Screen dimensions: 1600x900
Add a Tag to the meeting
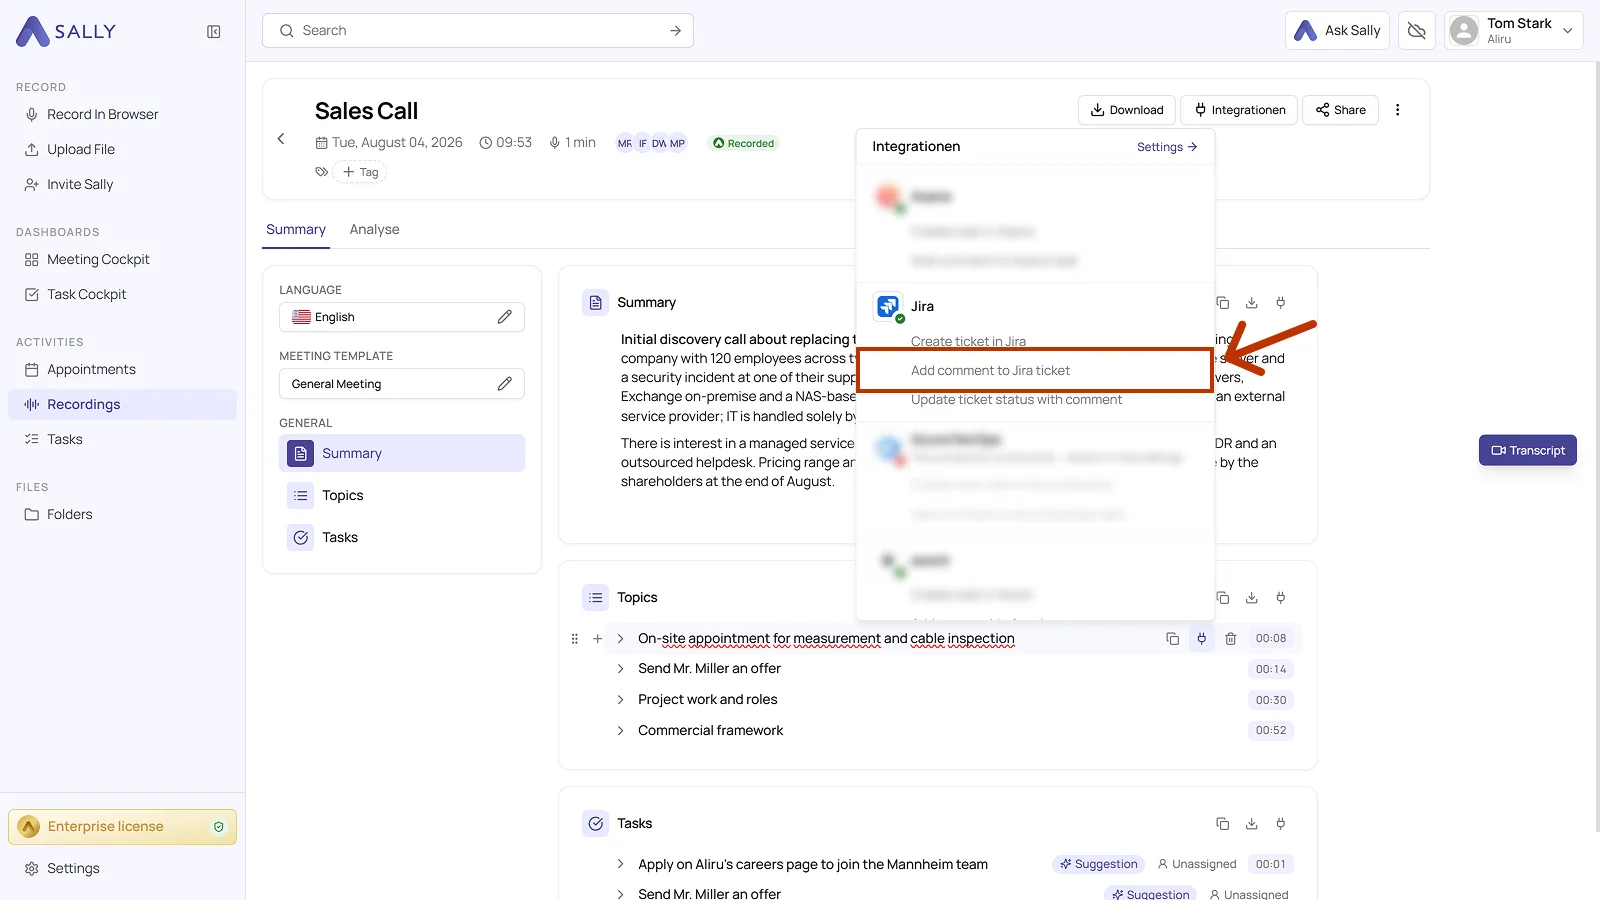[360, 172]
